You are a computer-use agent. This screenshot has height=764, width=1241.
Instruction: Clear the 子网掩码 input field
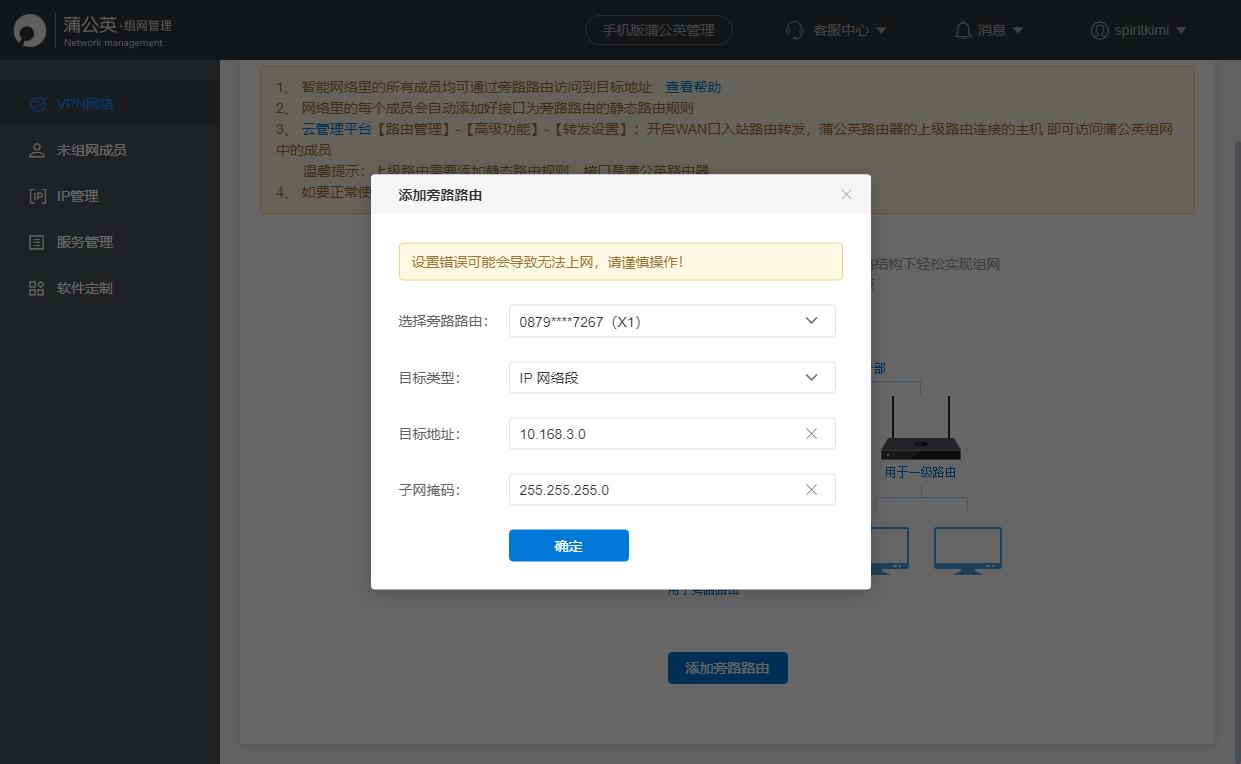[811, 489]
